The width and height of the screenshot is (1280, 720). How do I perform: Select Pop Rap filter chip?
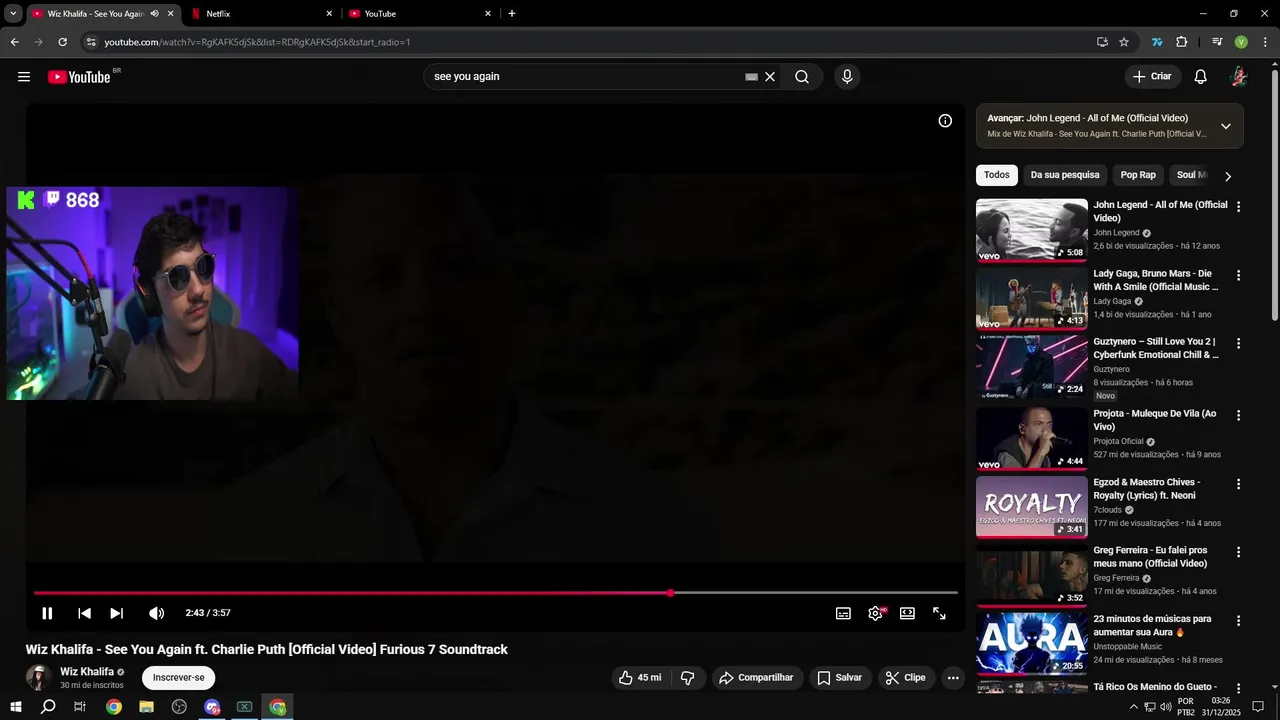[x=1138, y=175]
